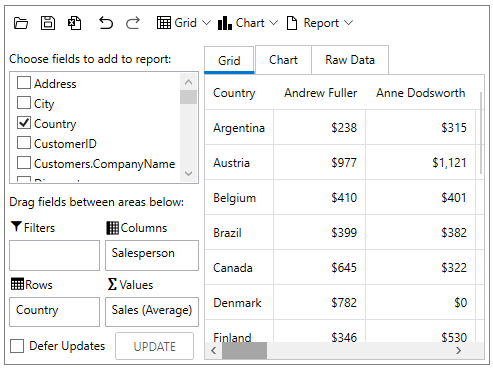The image size is (493, 369).
Task: Expand the Chart dropdown arrow in toolbar
Action: (x=274, y=23)
